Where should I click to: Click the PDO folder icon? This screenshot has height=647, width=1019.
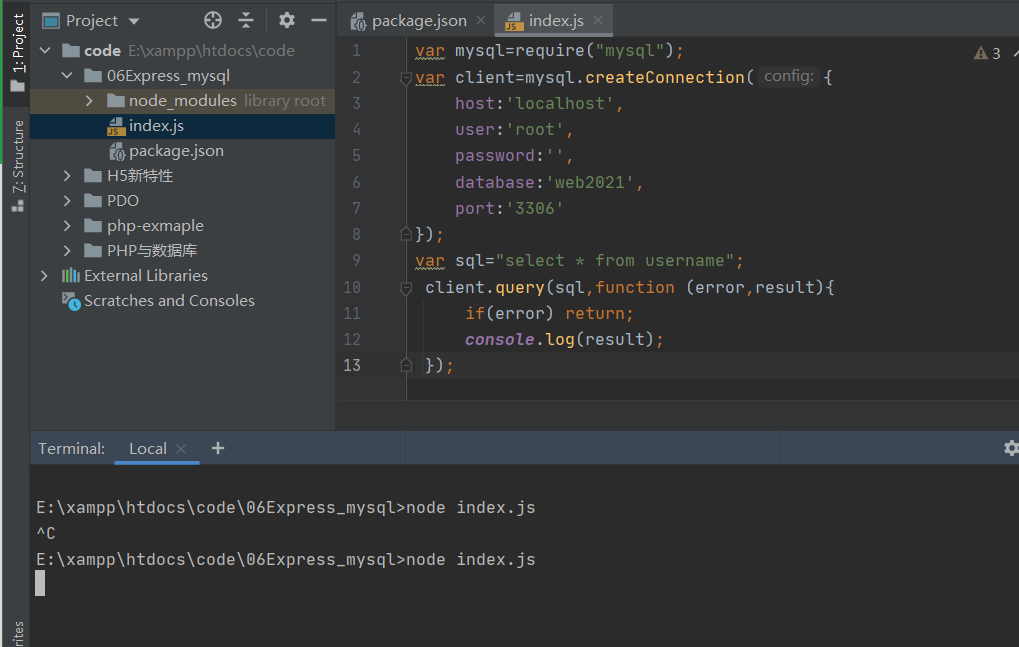(93, 201)
